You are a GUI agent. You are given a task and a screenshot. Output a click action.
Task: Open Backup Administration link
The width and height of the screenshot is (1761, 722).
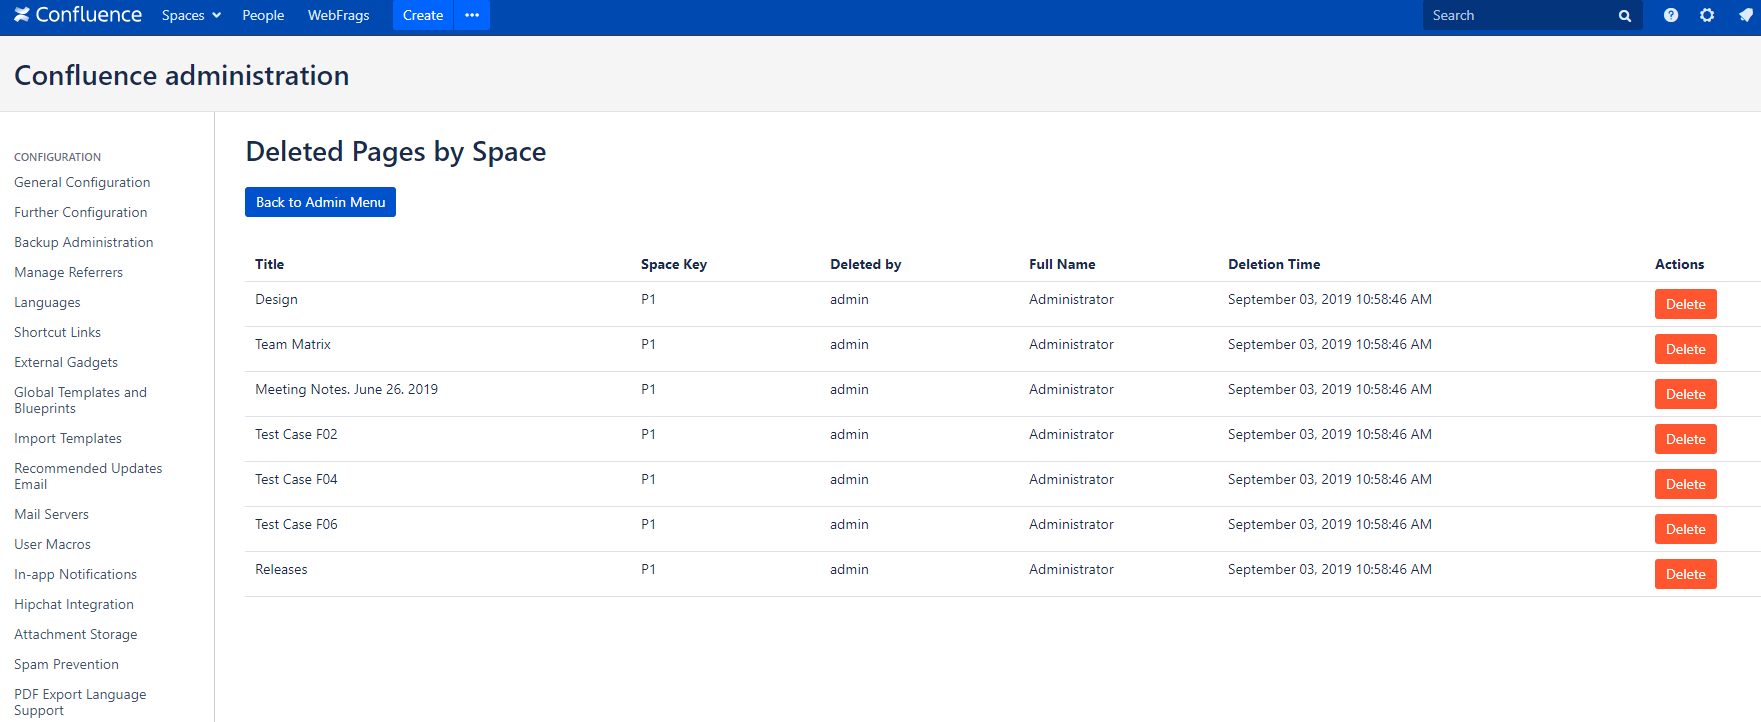click(x=83, y=242)
